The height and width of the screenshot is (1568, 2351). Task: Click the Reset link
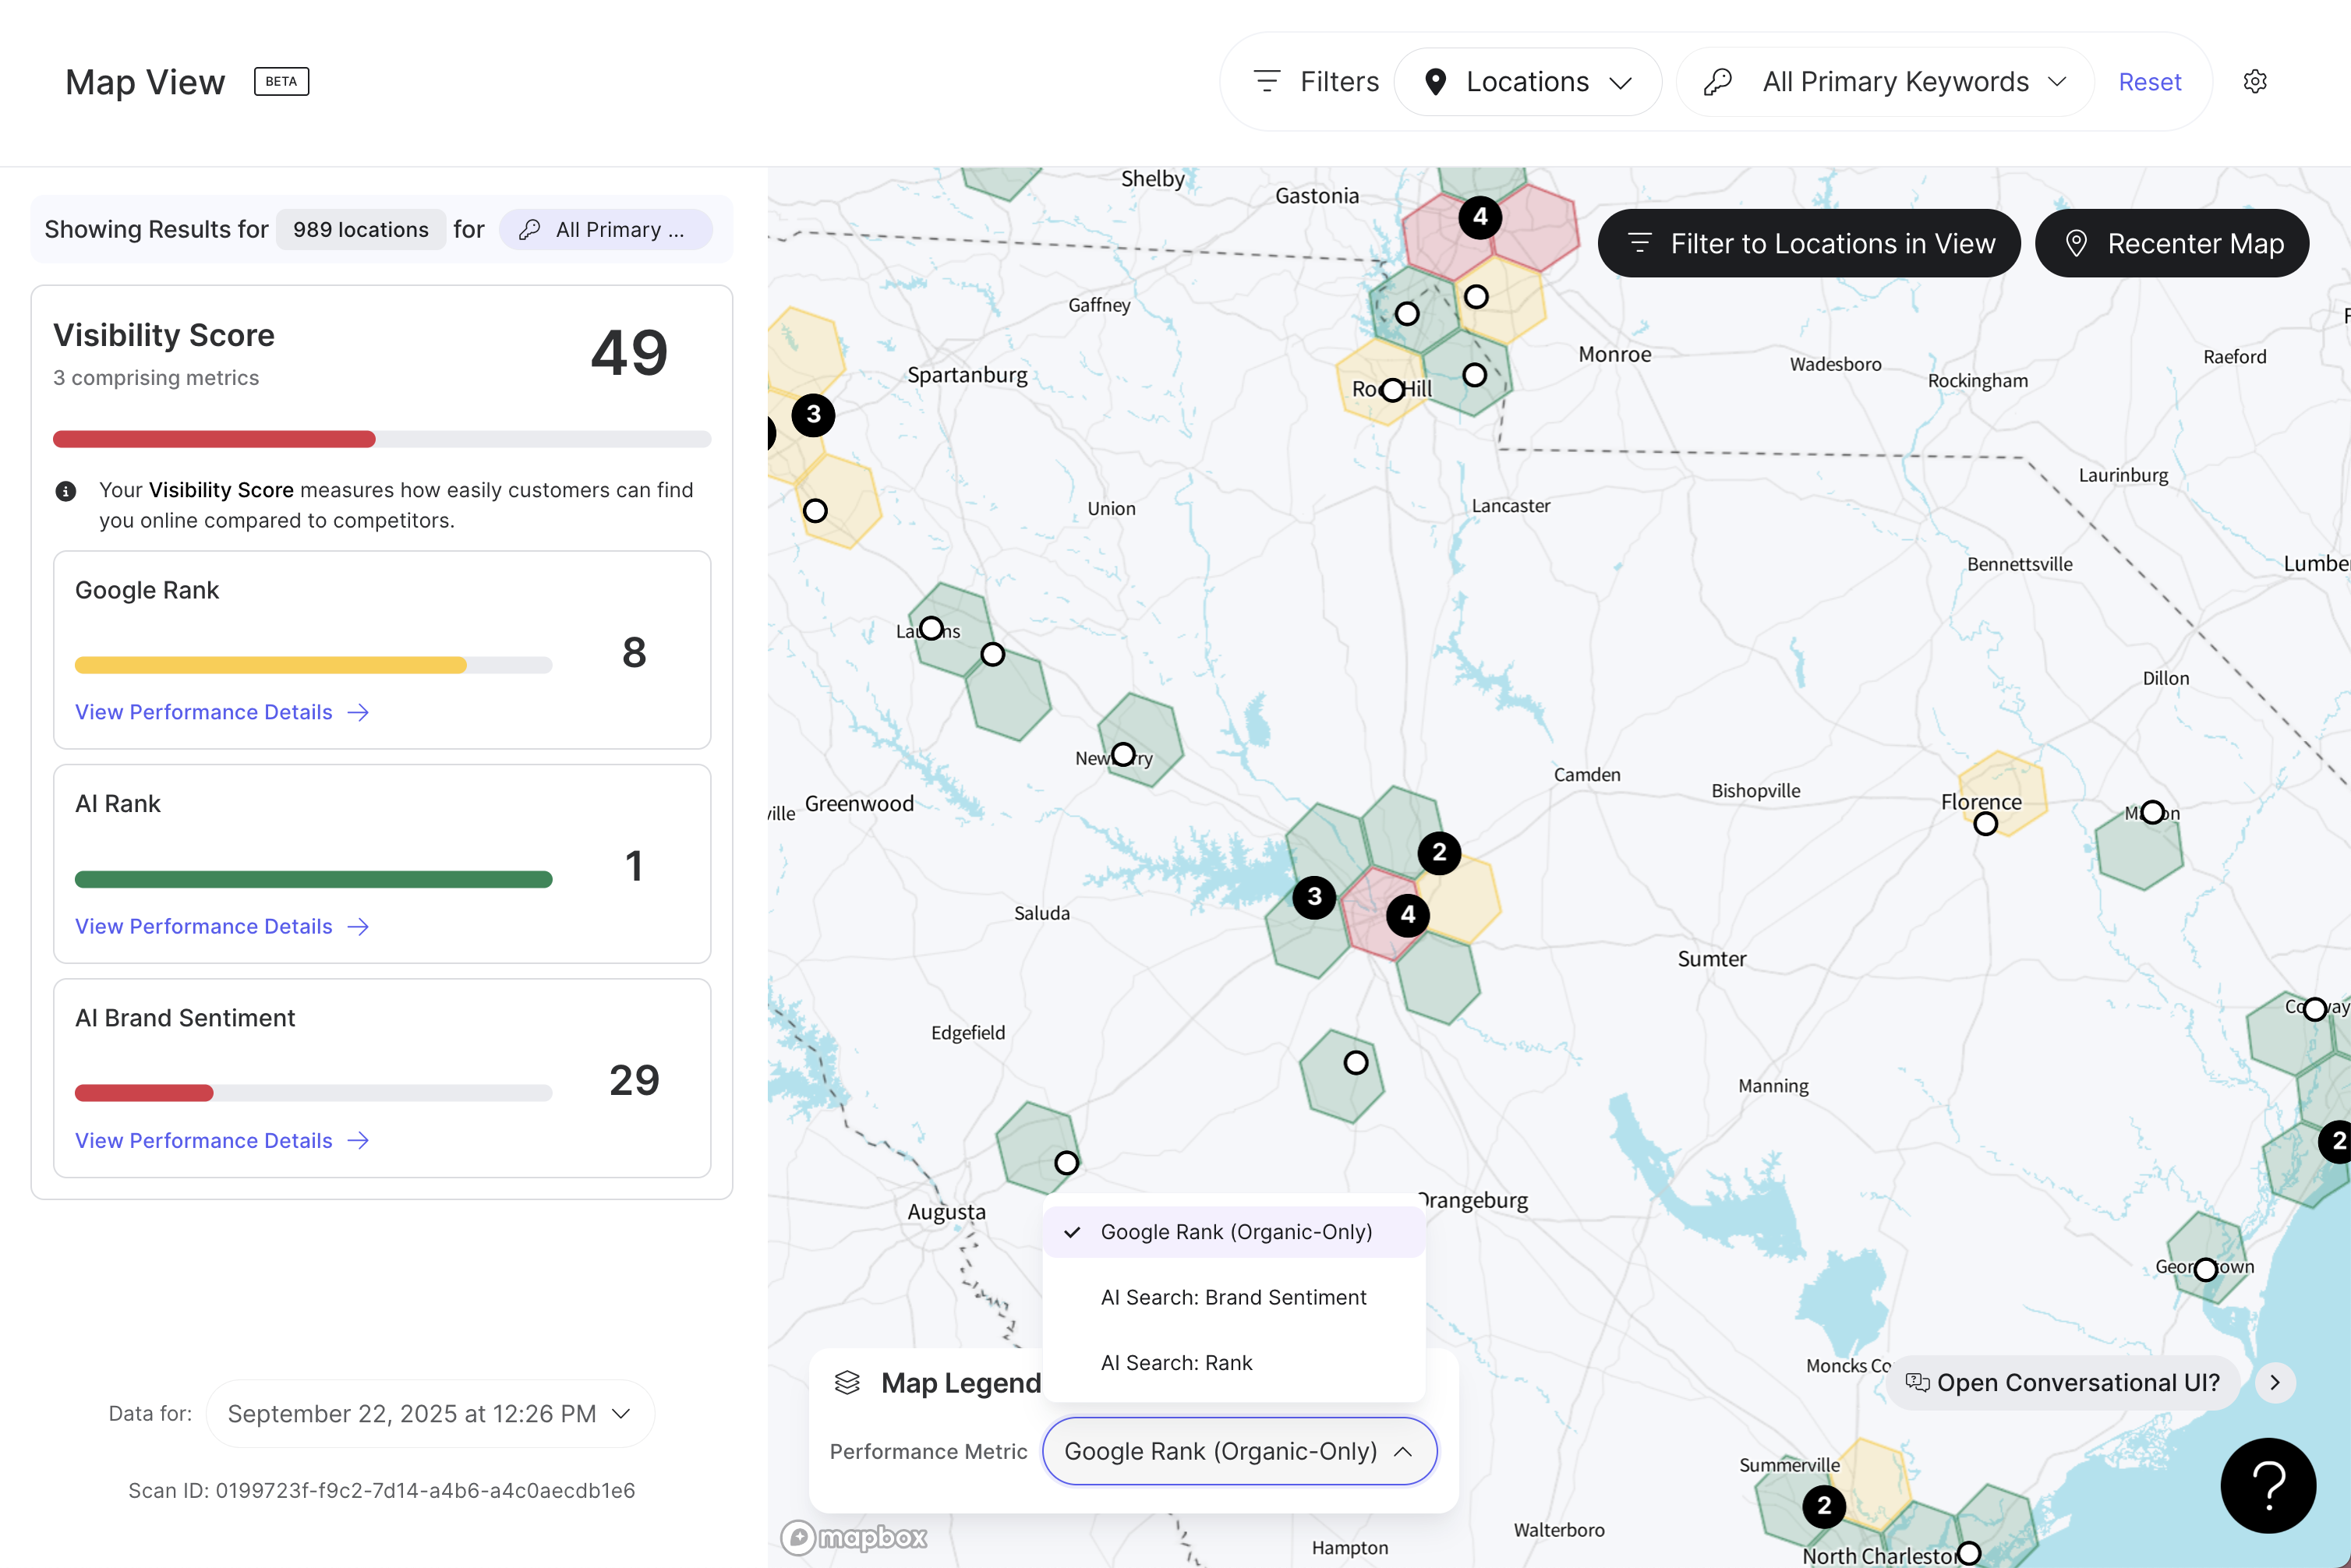(2149, 82)
